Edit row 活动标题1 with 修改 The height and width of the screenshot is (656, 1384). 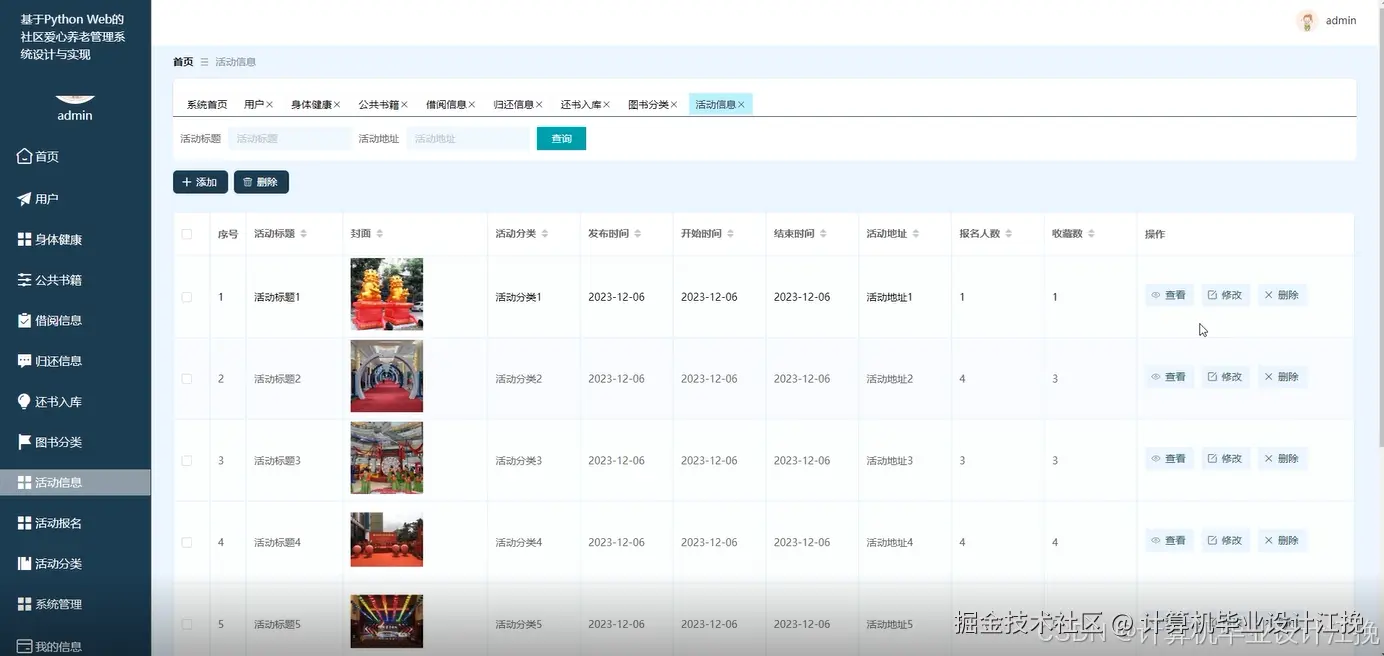[x=1225, y=295]
